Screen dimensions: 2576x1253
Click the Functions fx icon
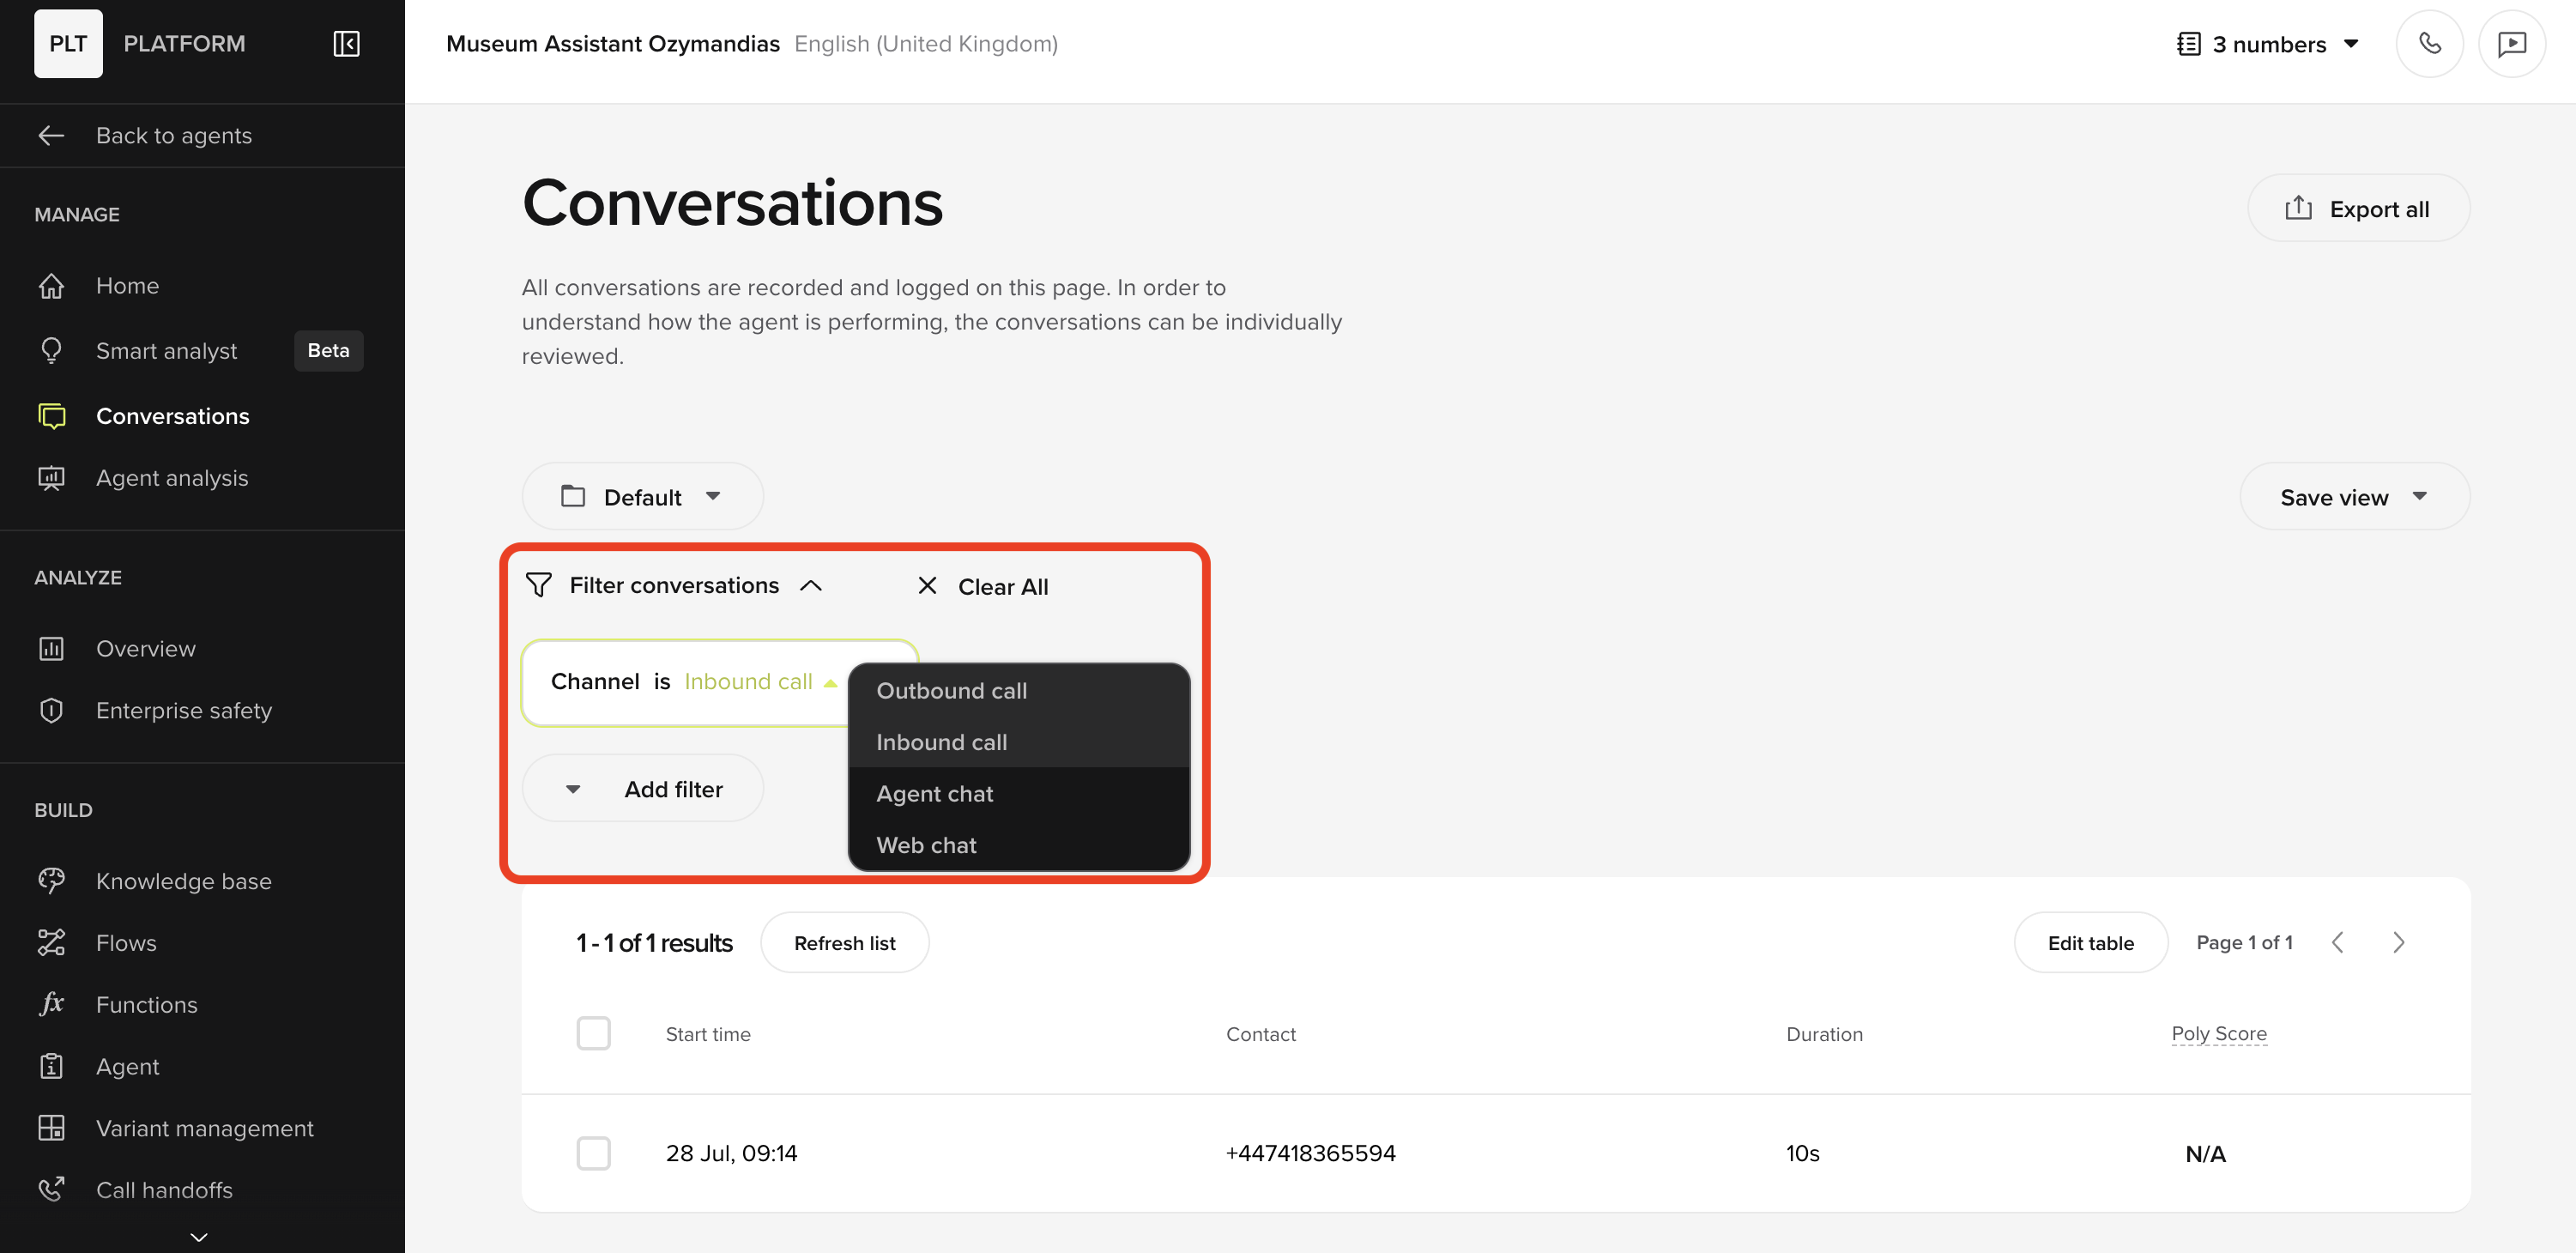coord(51,1004)
